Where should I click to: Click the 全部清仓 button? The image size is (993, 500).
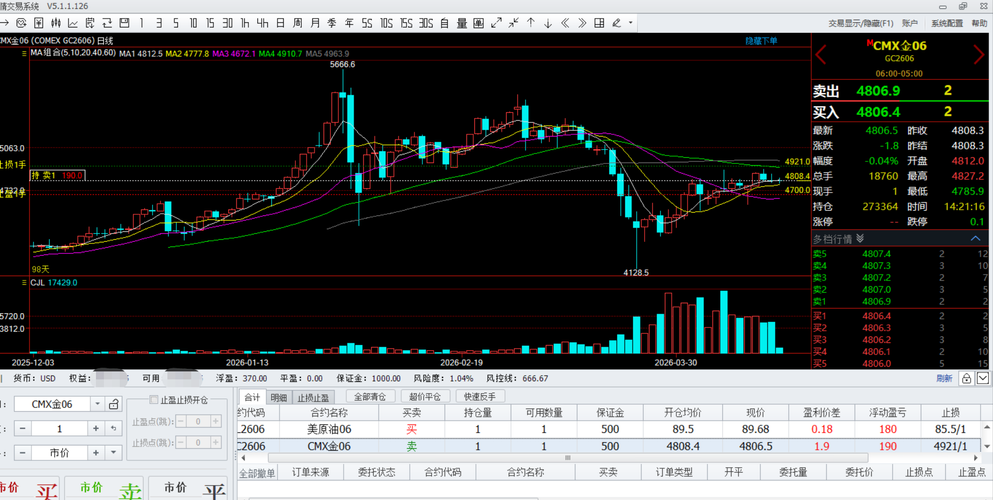click(370, 396)
